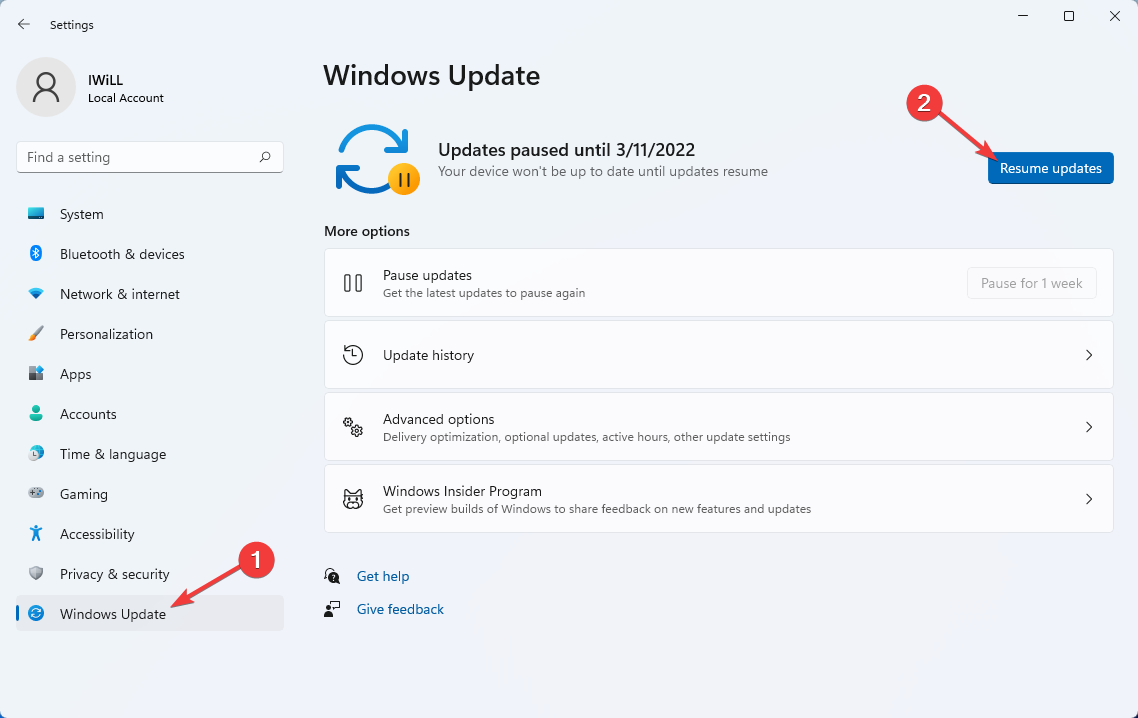Click the Apps icon in sidebar
Image resolution: width=1138 pixels, height=718 pixels.
[36, 373]
